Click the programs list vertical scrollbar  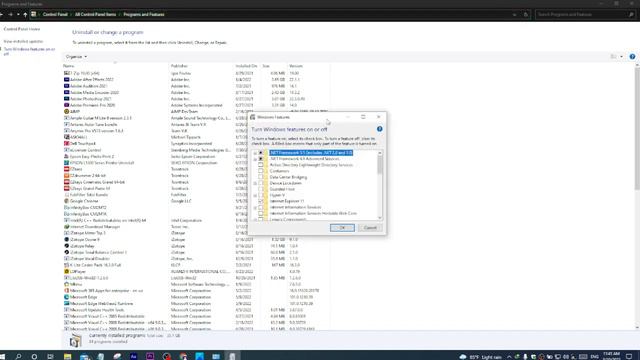(637, 128)
